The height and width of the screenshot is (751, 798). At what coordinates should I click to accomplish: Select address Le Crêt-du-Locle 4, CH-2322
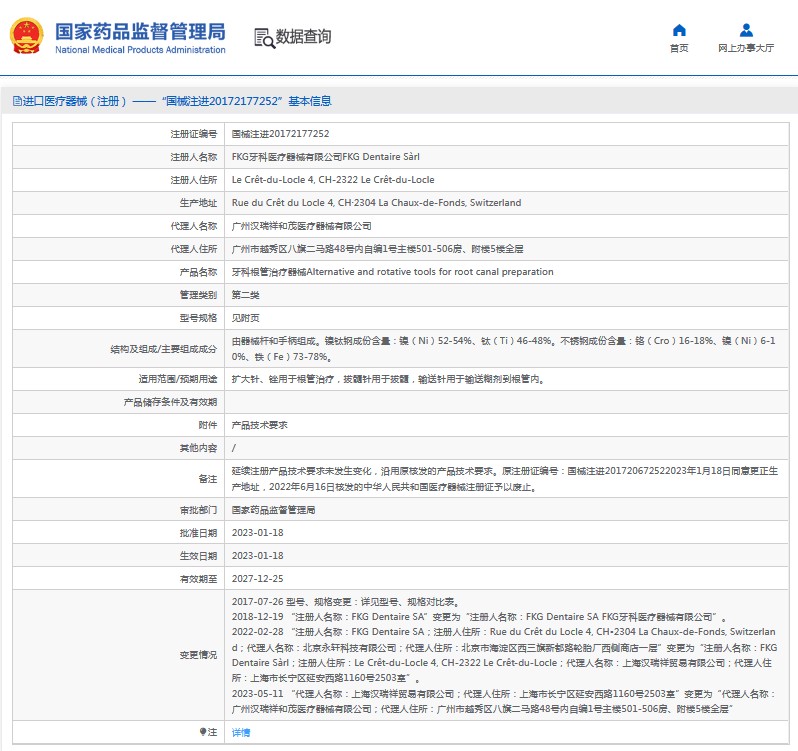pyautogui.click(x=333, y=180)
